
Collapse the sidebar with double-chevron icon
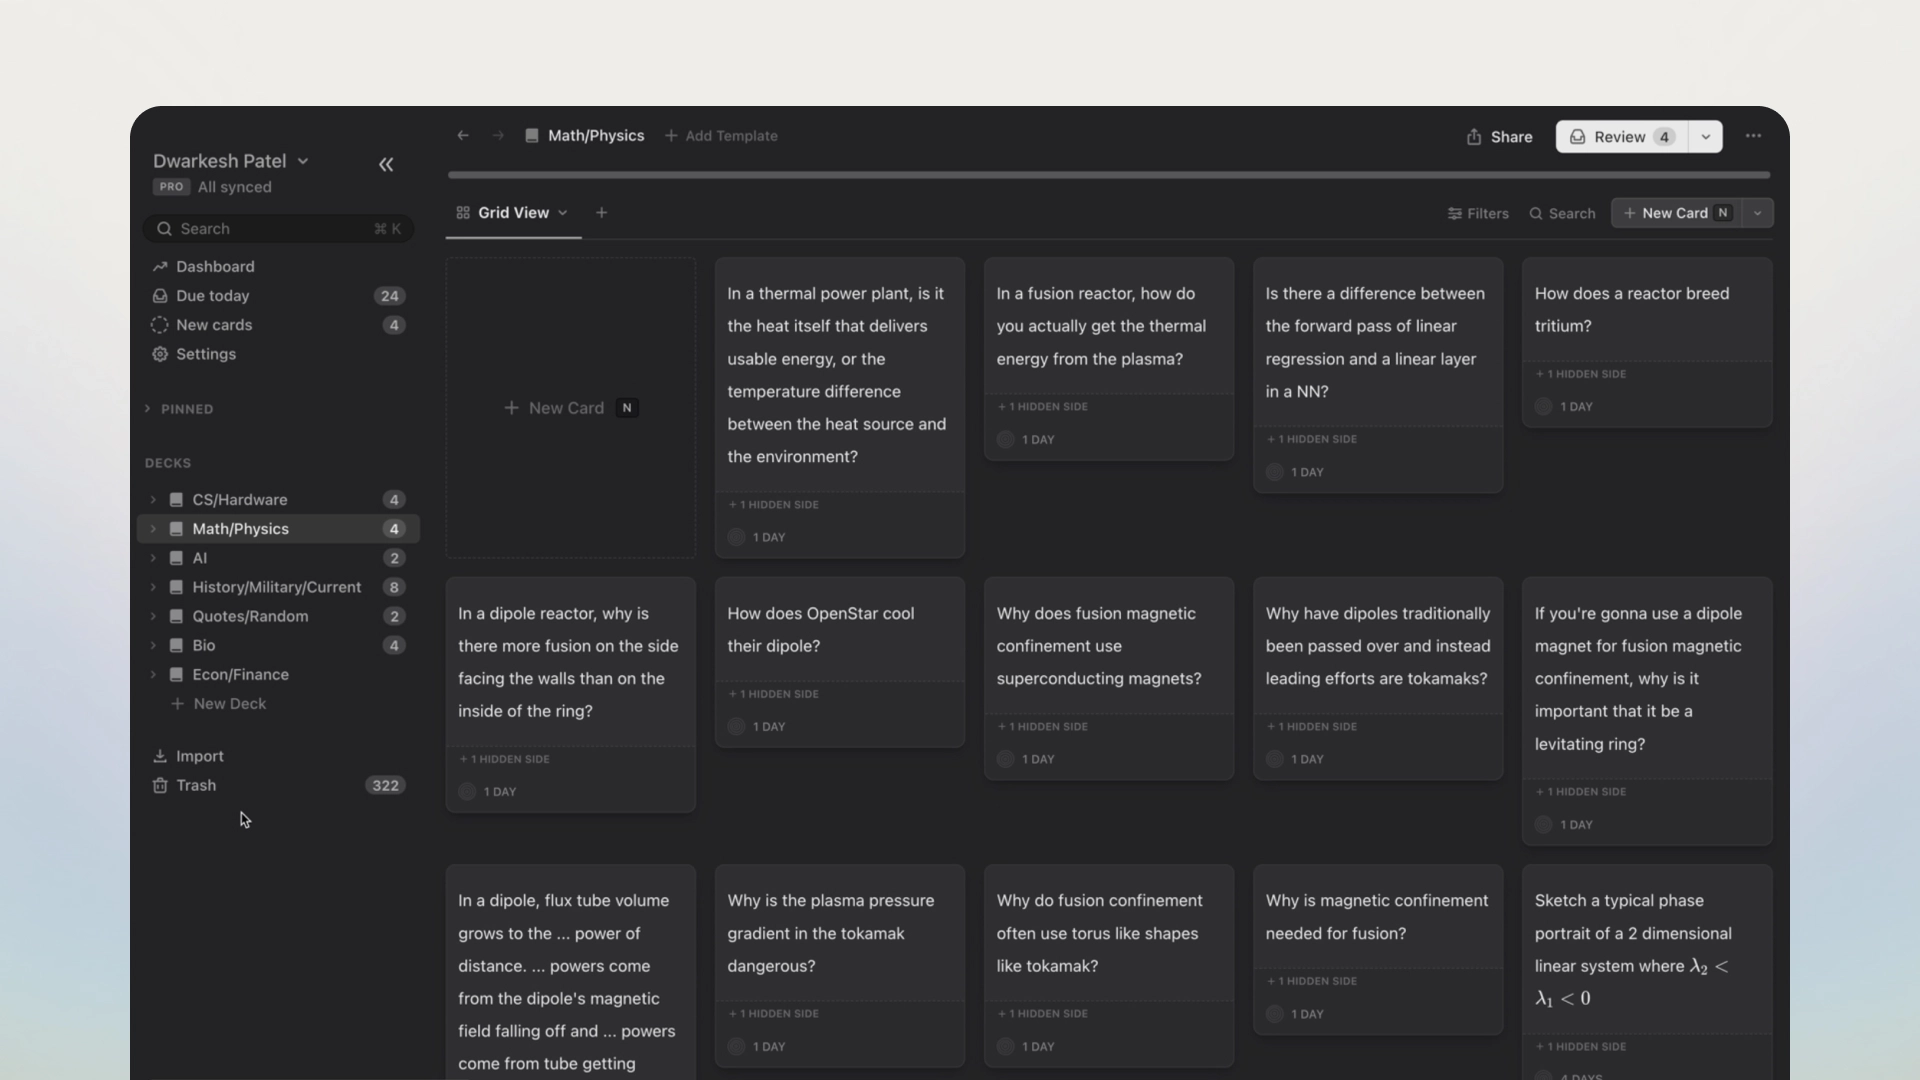click(386, 165)
